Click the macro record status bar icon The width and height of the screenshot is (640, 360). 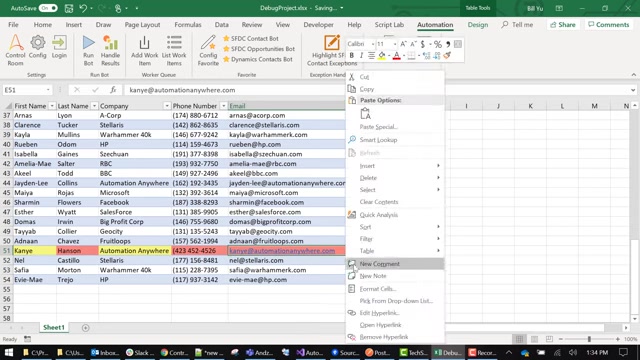27,339
